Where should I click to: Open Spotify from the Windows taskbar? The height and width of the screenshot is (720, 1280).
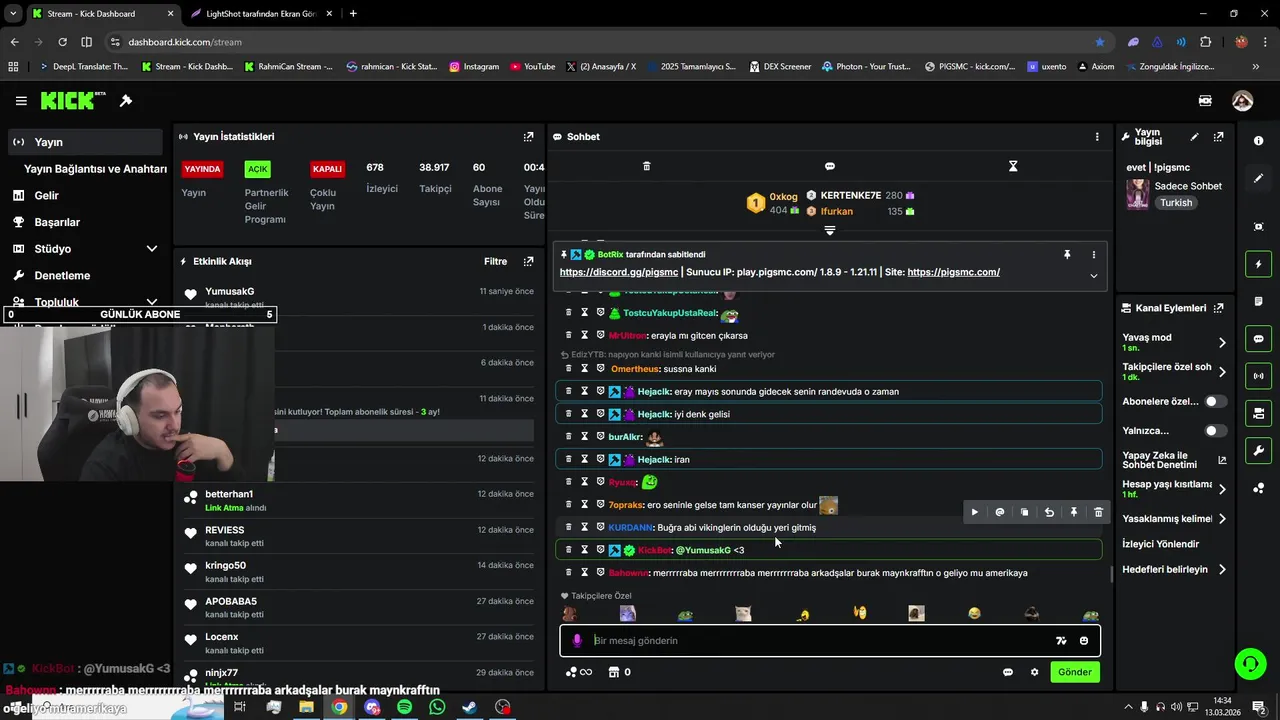click(404, 707)
